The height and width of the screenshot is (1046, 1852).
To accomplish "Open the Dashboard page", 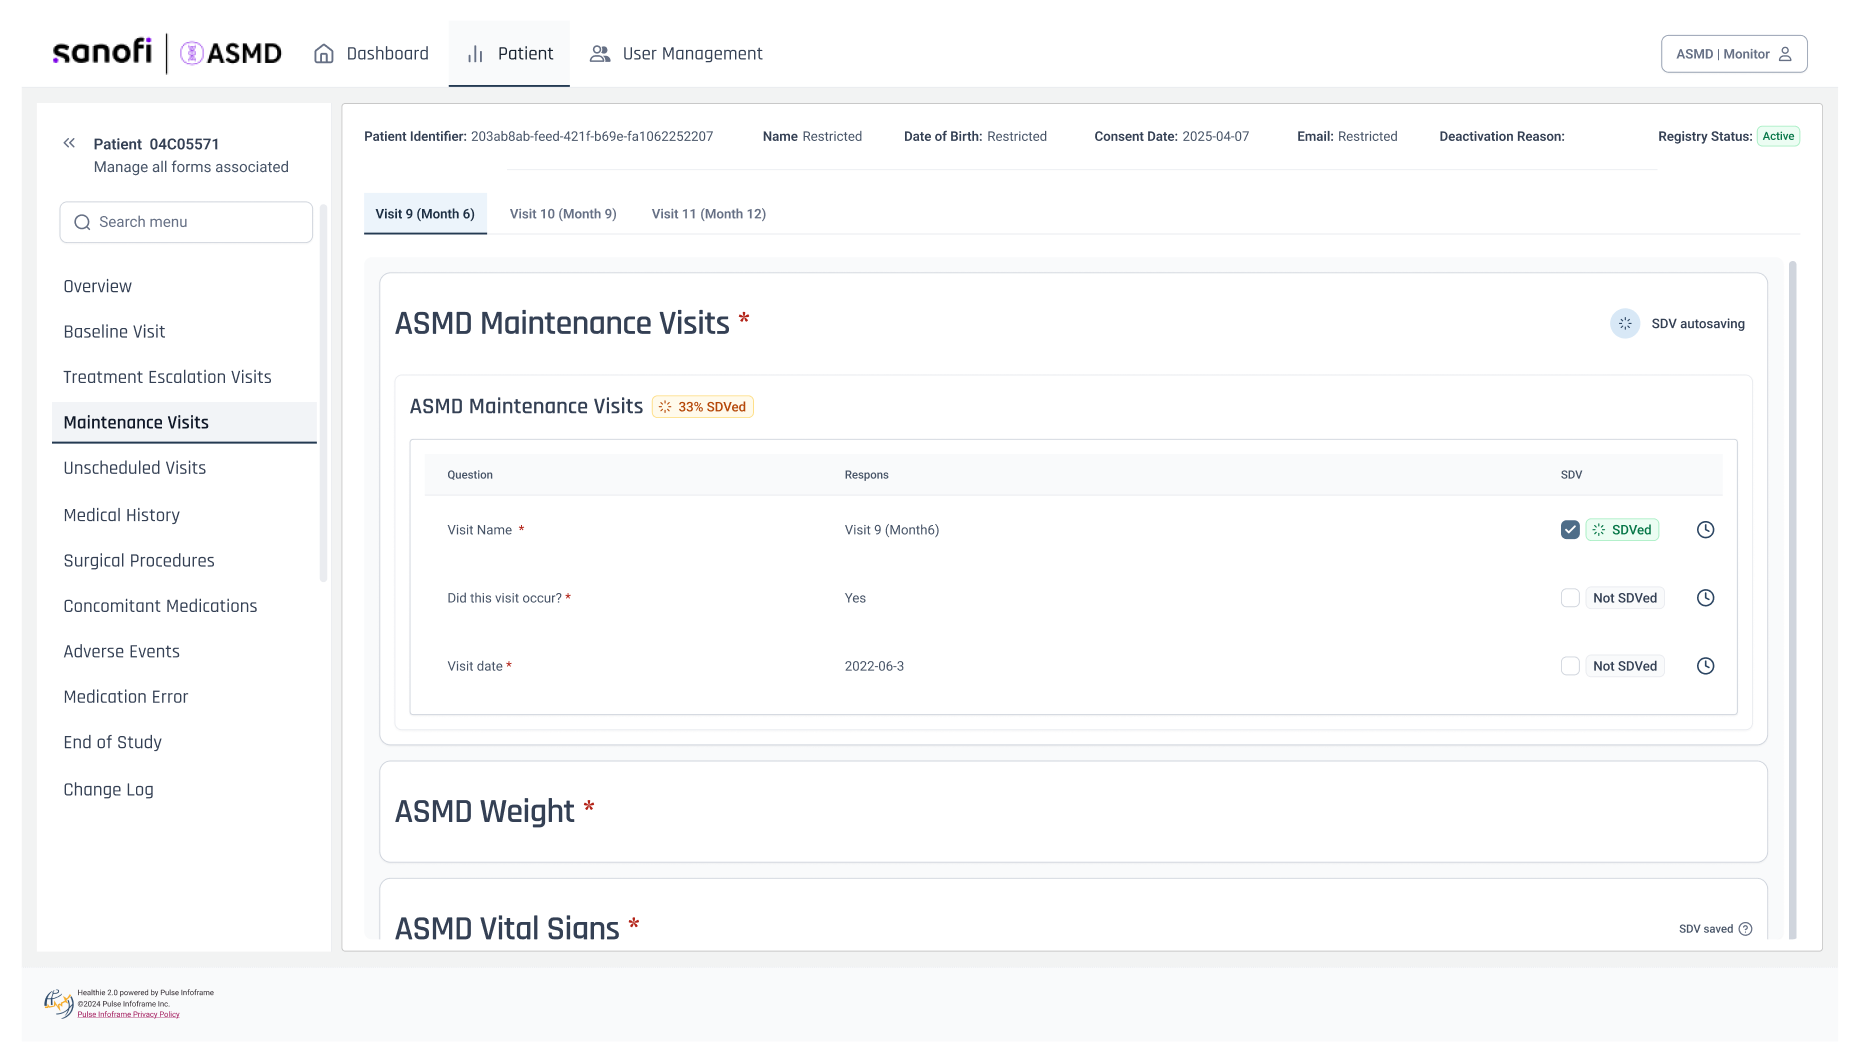I will (x=371, y=54).
